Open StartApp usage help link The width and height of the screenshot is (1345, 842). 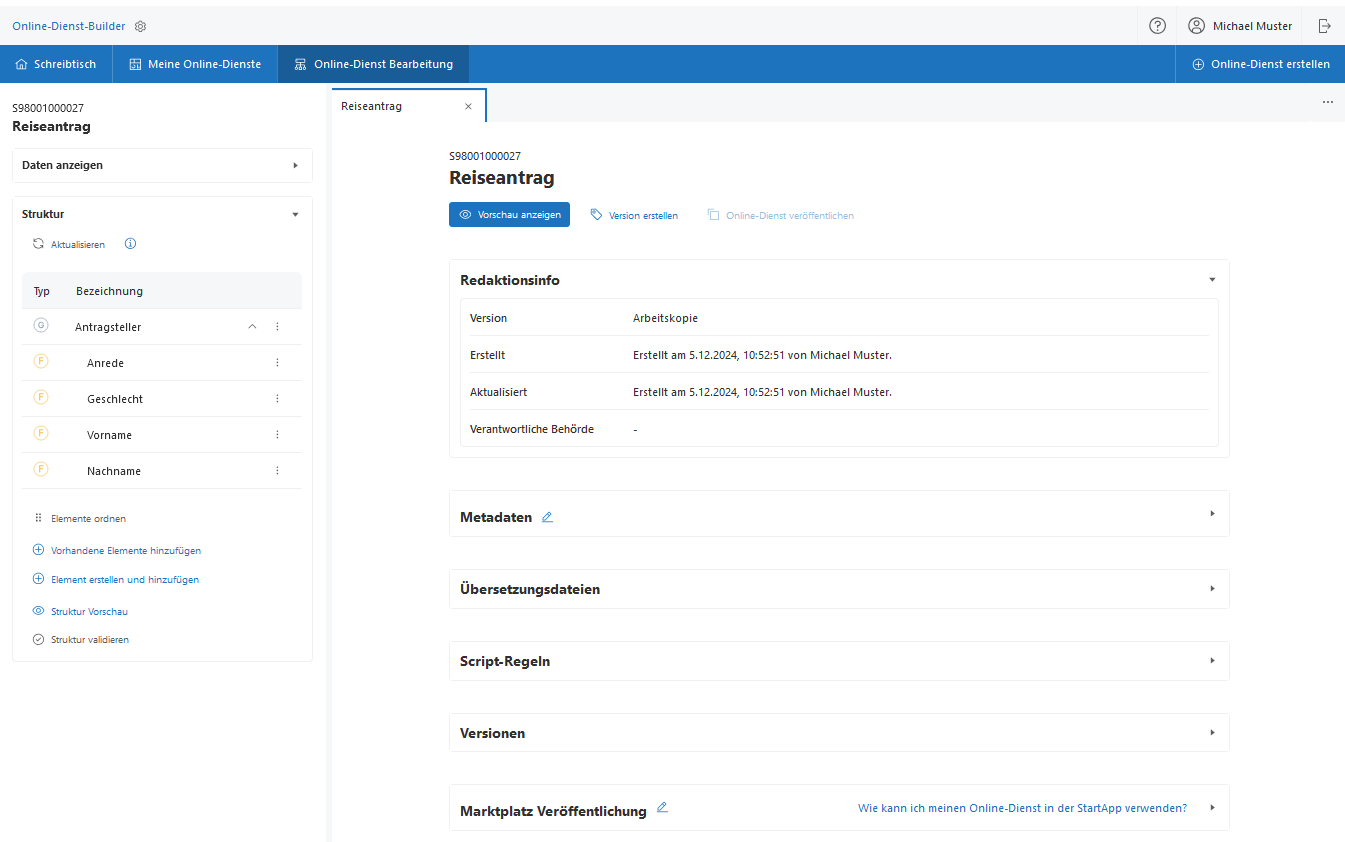point(1022,808)
